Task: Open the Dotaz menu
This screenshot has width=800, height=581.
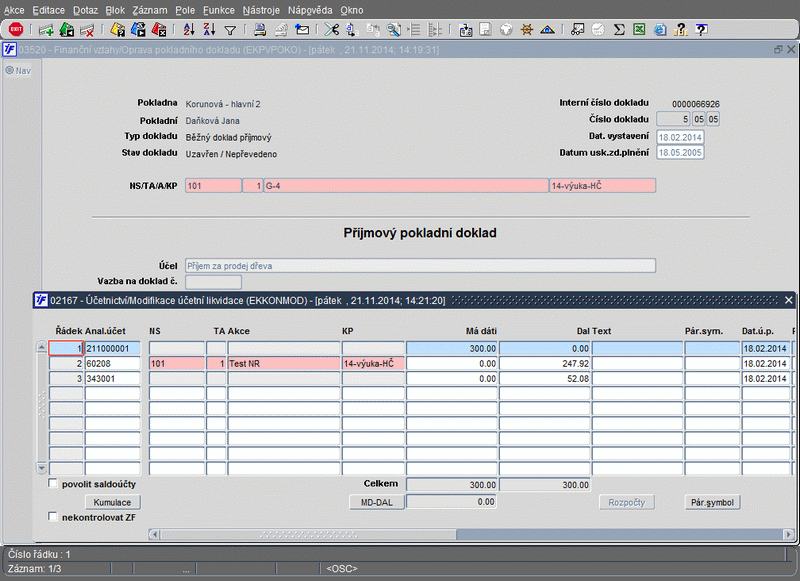Action: point(85,10)
